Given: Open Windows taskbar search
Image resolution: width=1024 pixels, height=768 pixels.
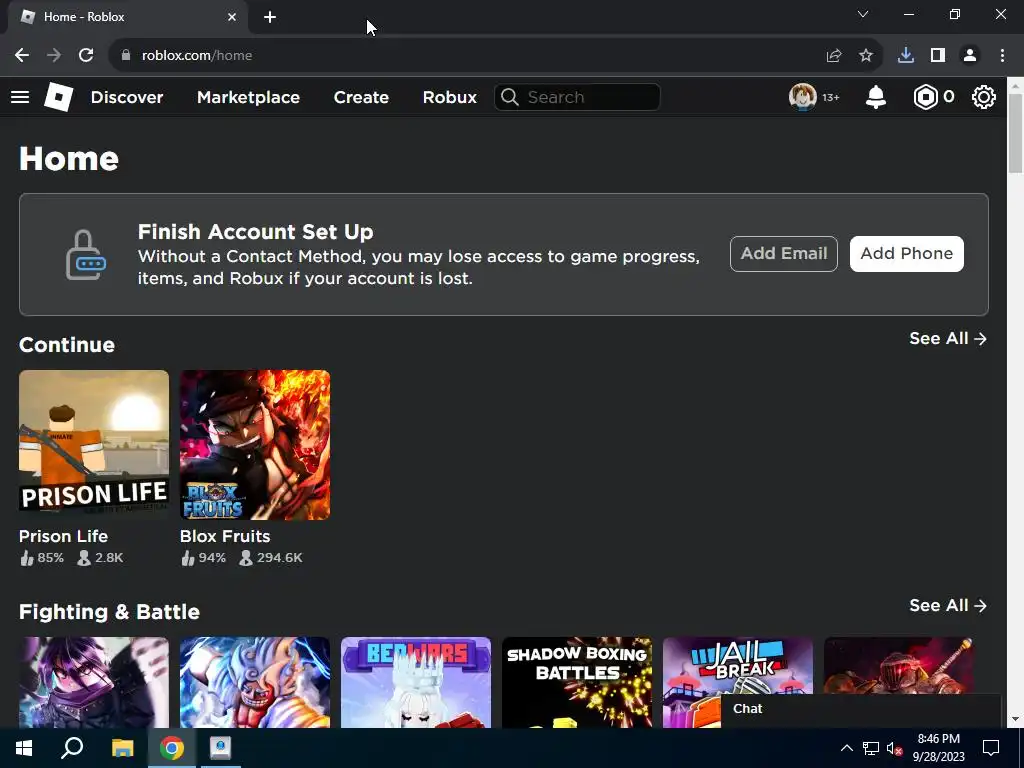Looking at the screenshot, I should coord(72,748).
